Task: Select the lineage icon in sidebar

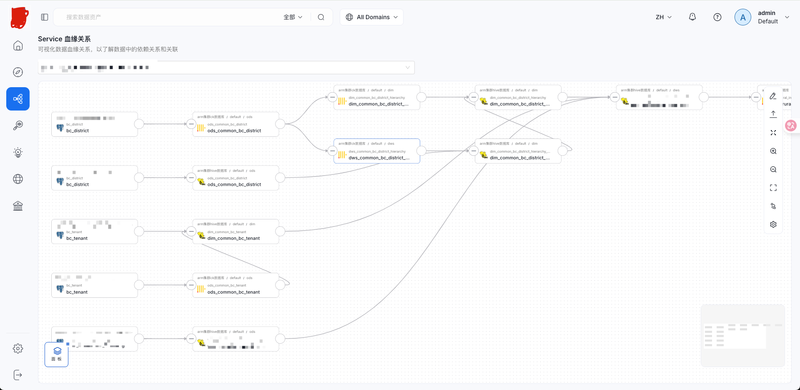Action: pyautogui.click(x=18, y=99)
